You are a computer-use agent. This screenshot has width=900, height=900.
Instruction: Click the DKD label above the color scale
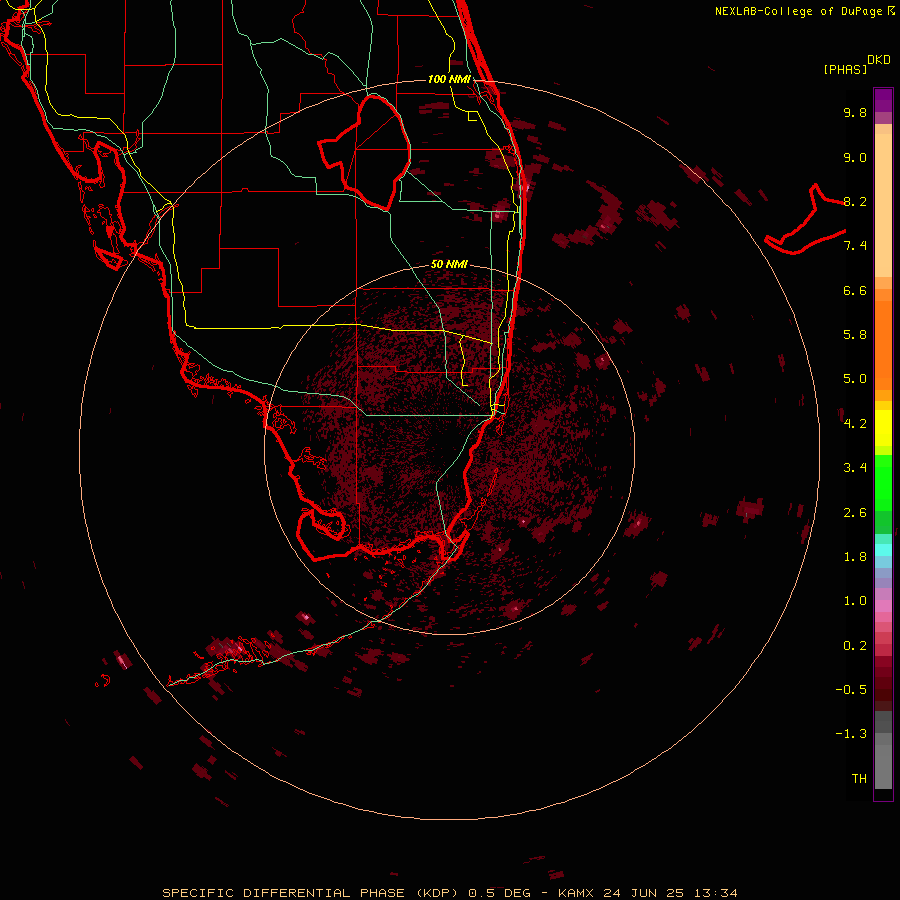pos(879,60)
